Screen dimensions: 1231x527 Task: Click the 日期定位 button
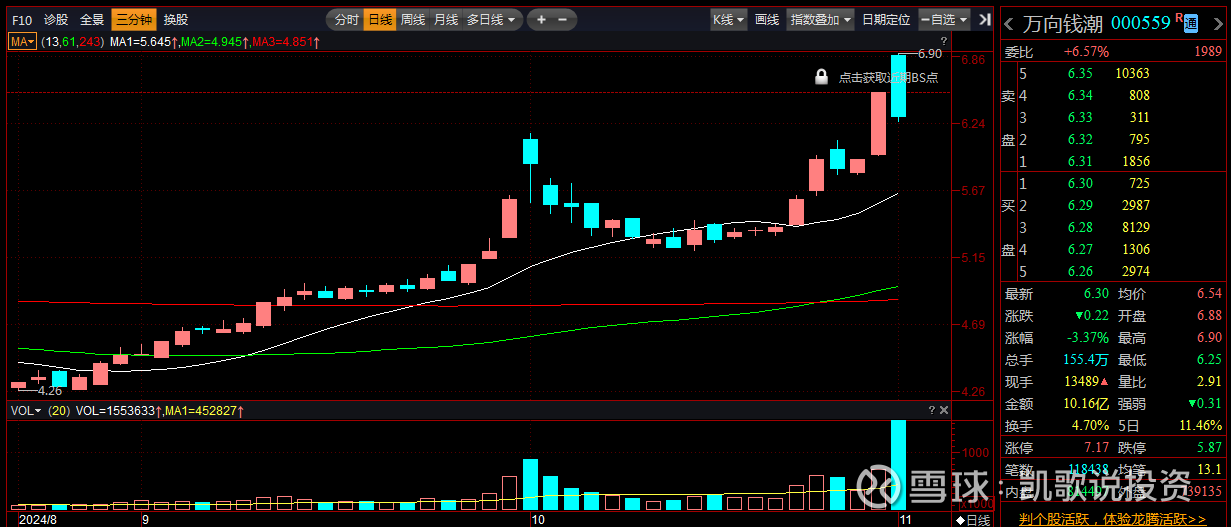[885, 19]
